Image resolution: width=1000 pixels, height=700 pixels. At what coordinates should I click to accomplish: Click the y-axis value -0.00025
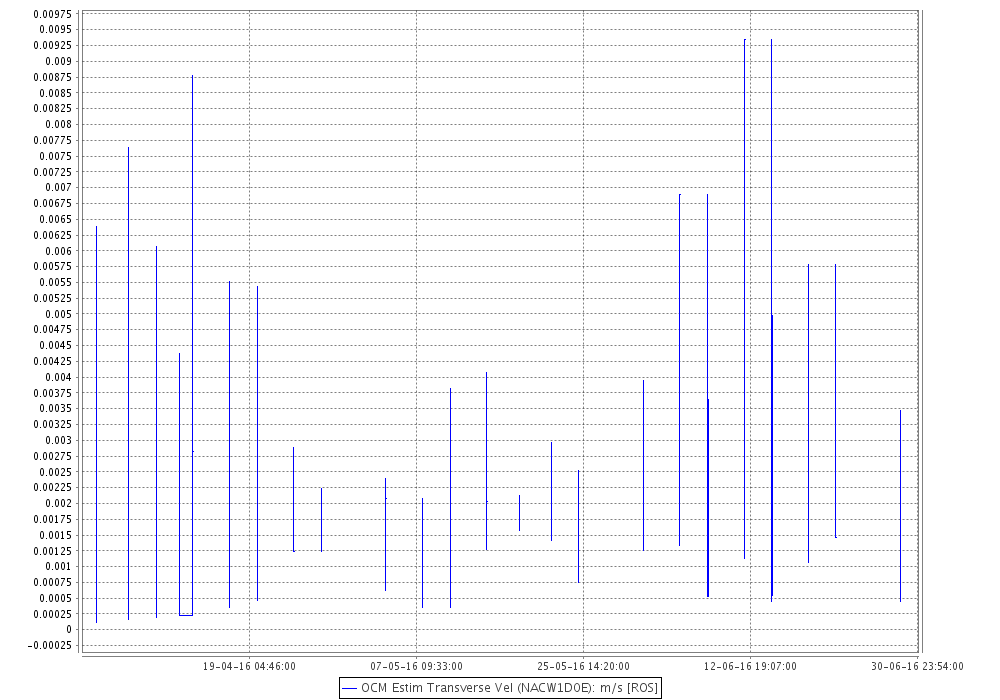pyautogui.click(x=50, y=645)
